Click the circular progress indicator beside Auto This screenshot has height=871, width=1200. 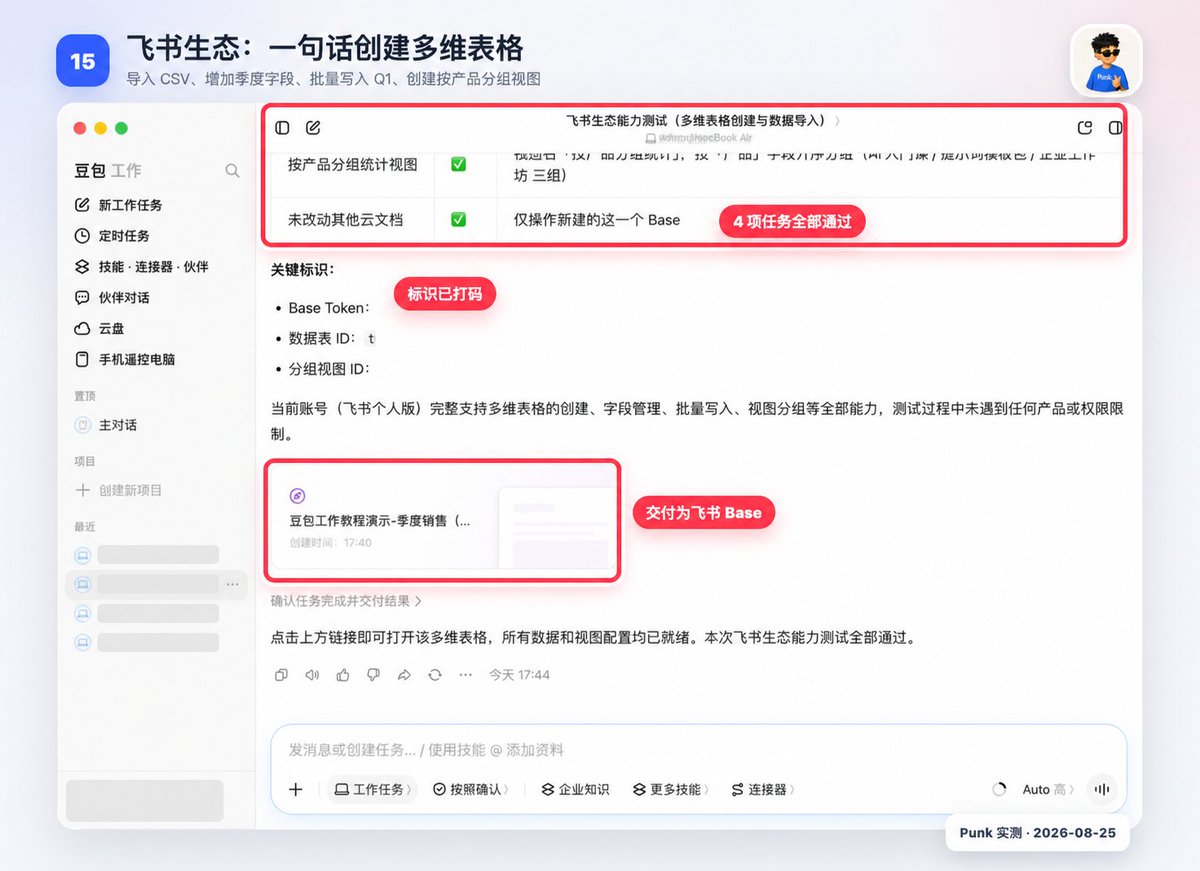click(x=999, y=789)
